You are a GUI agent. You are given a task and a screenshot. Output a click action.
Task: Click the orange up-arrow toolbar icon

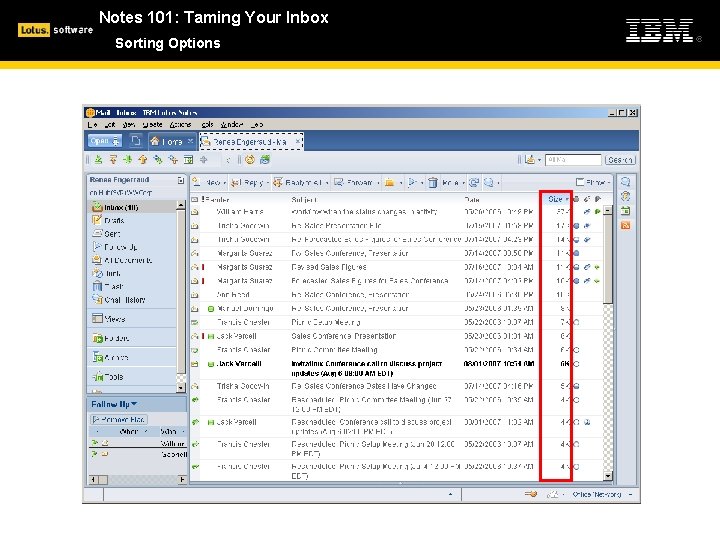point(143,160)
